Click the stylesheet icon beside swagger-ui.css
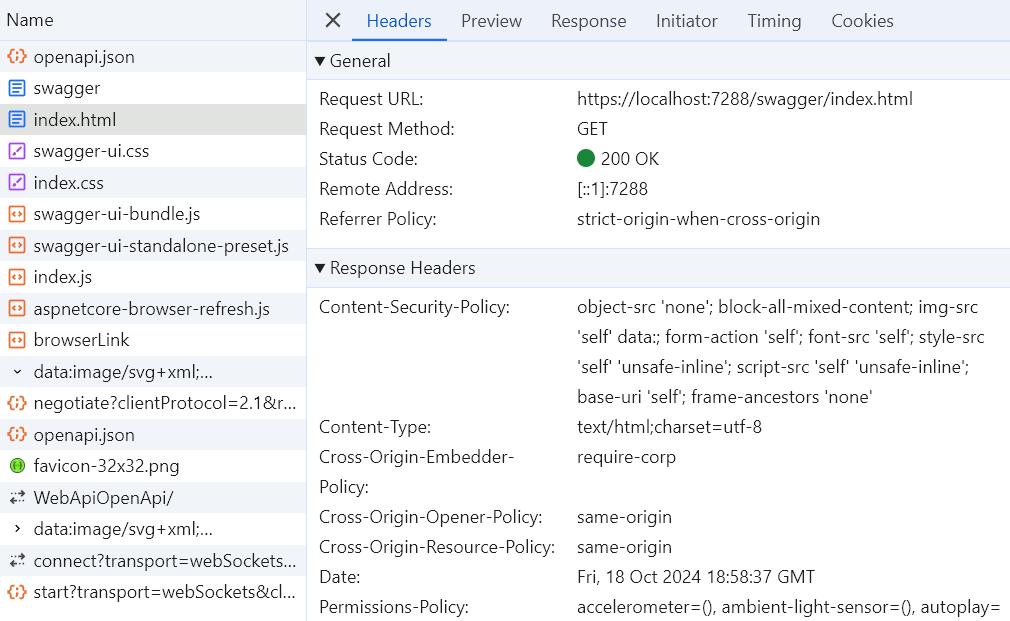Viewport: 1010px width, 621px height. 17,151
